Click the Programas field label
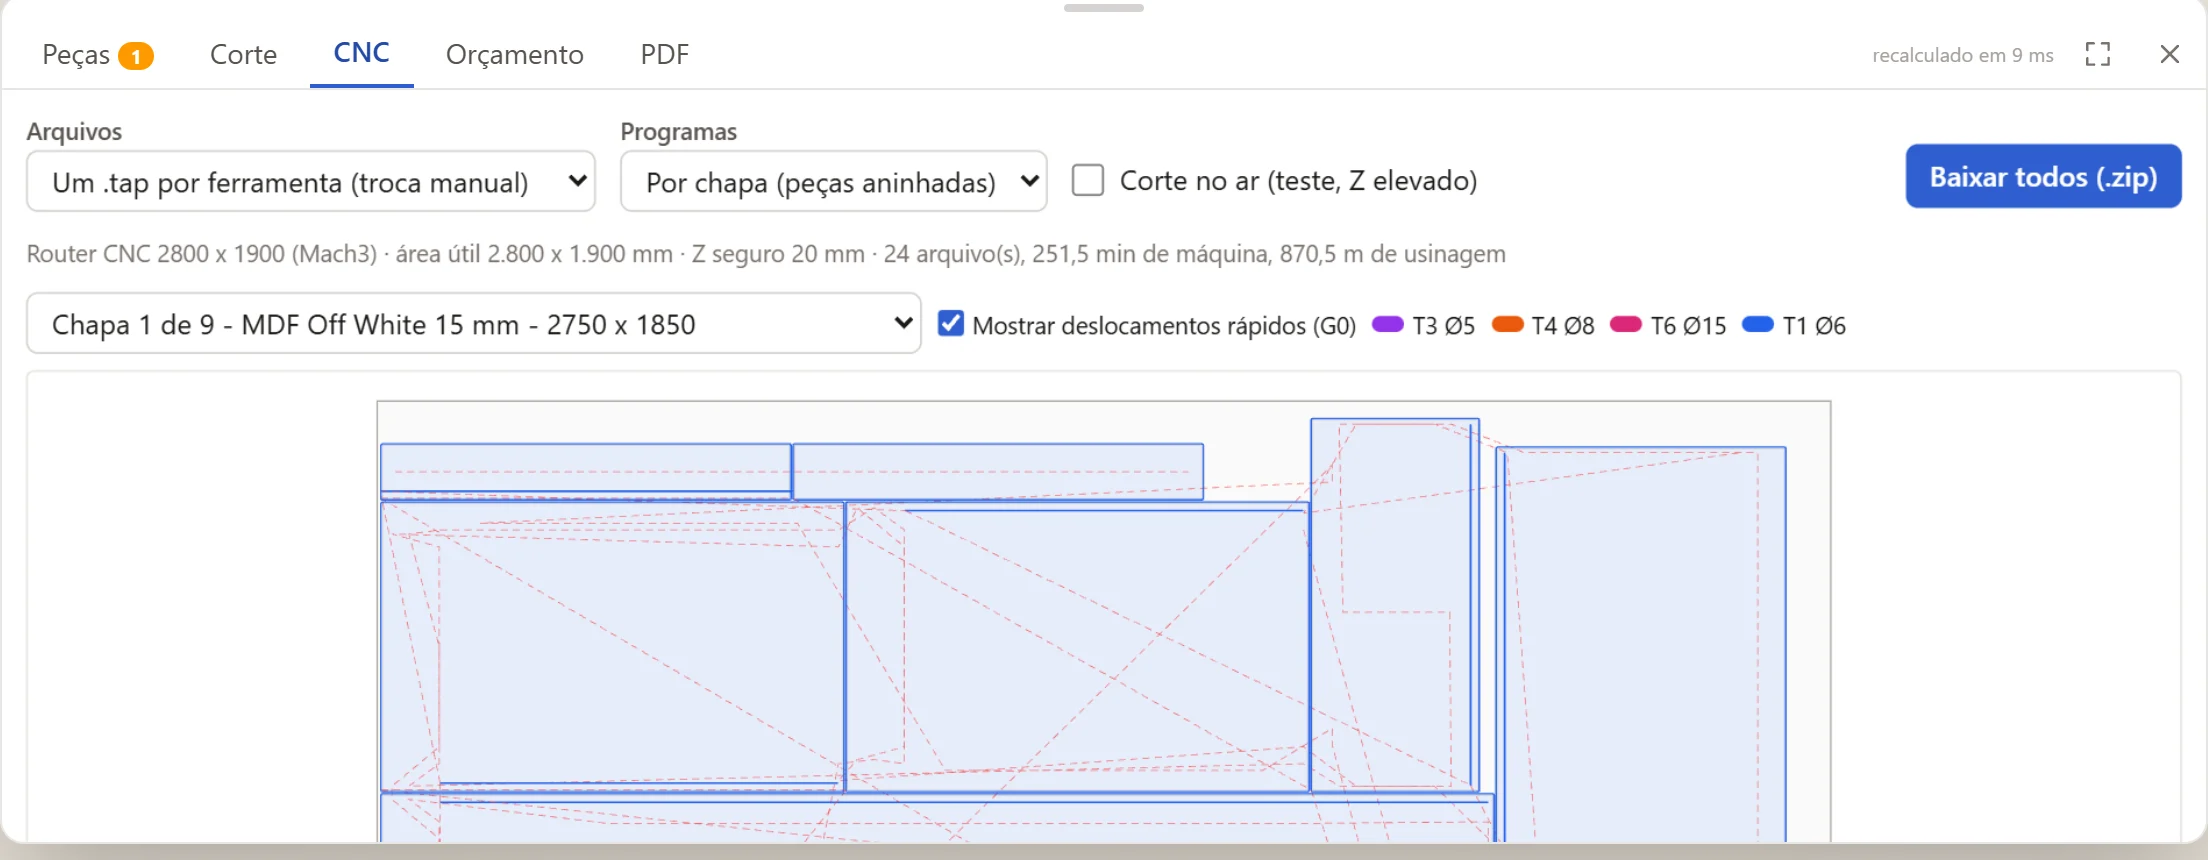Screen dimensions: 2208x860 [679, 132]
